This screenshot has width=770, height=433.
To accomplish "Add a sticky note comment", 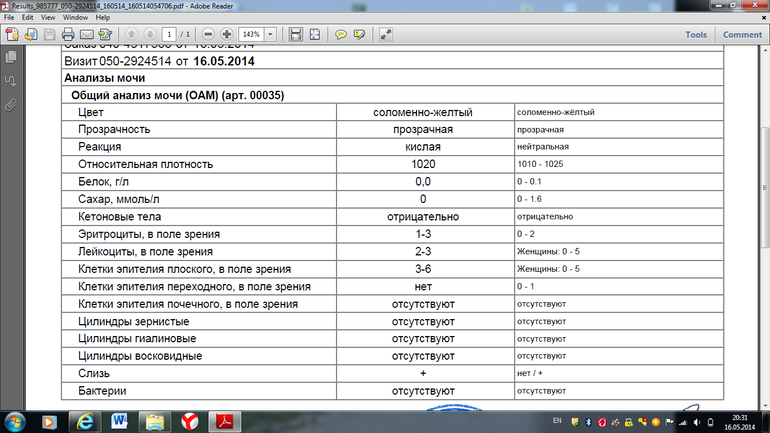I will pos(340,35).
